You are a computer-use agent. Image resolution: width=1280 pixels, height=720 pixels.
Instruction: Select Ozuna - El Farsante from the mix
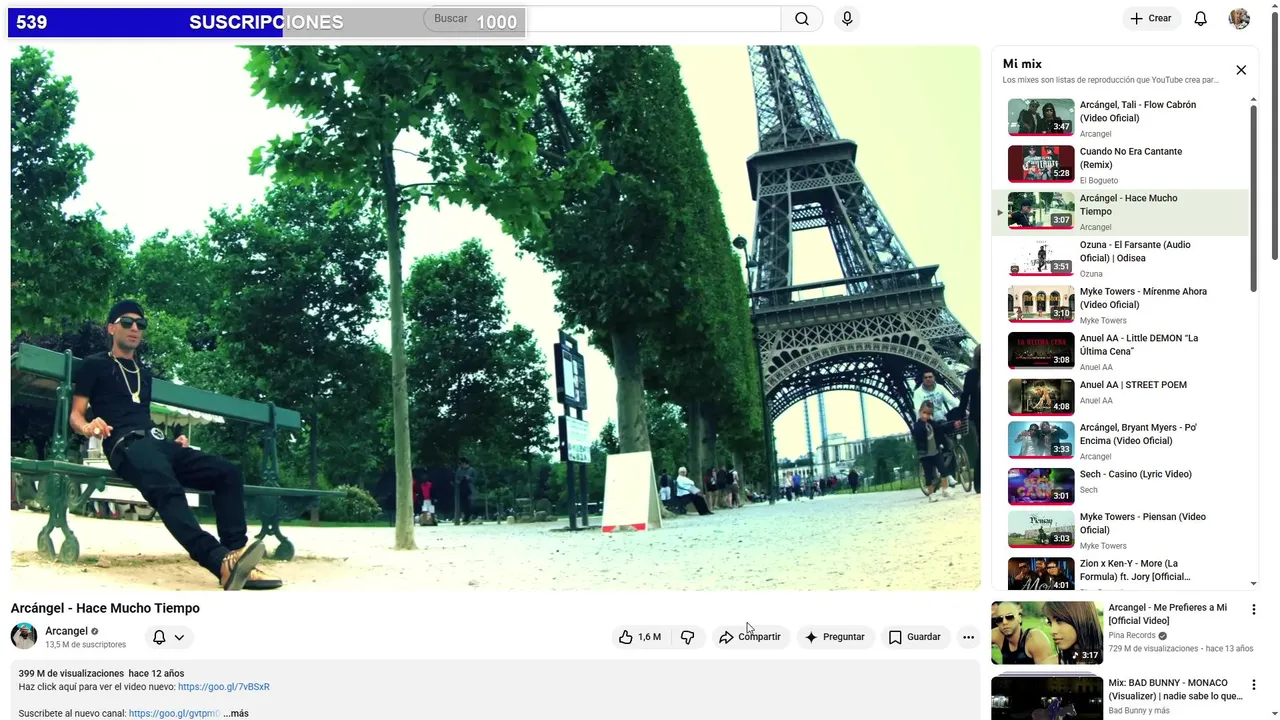pyautogui.click(x=1120, y=258)
